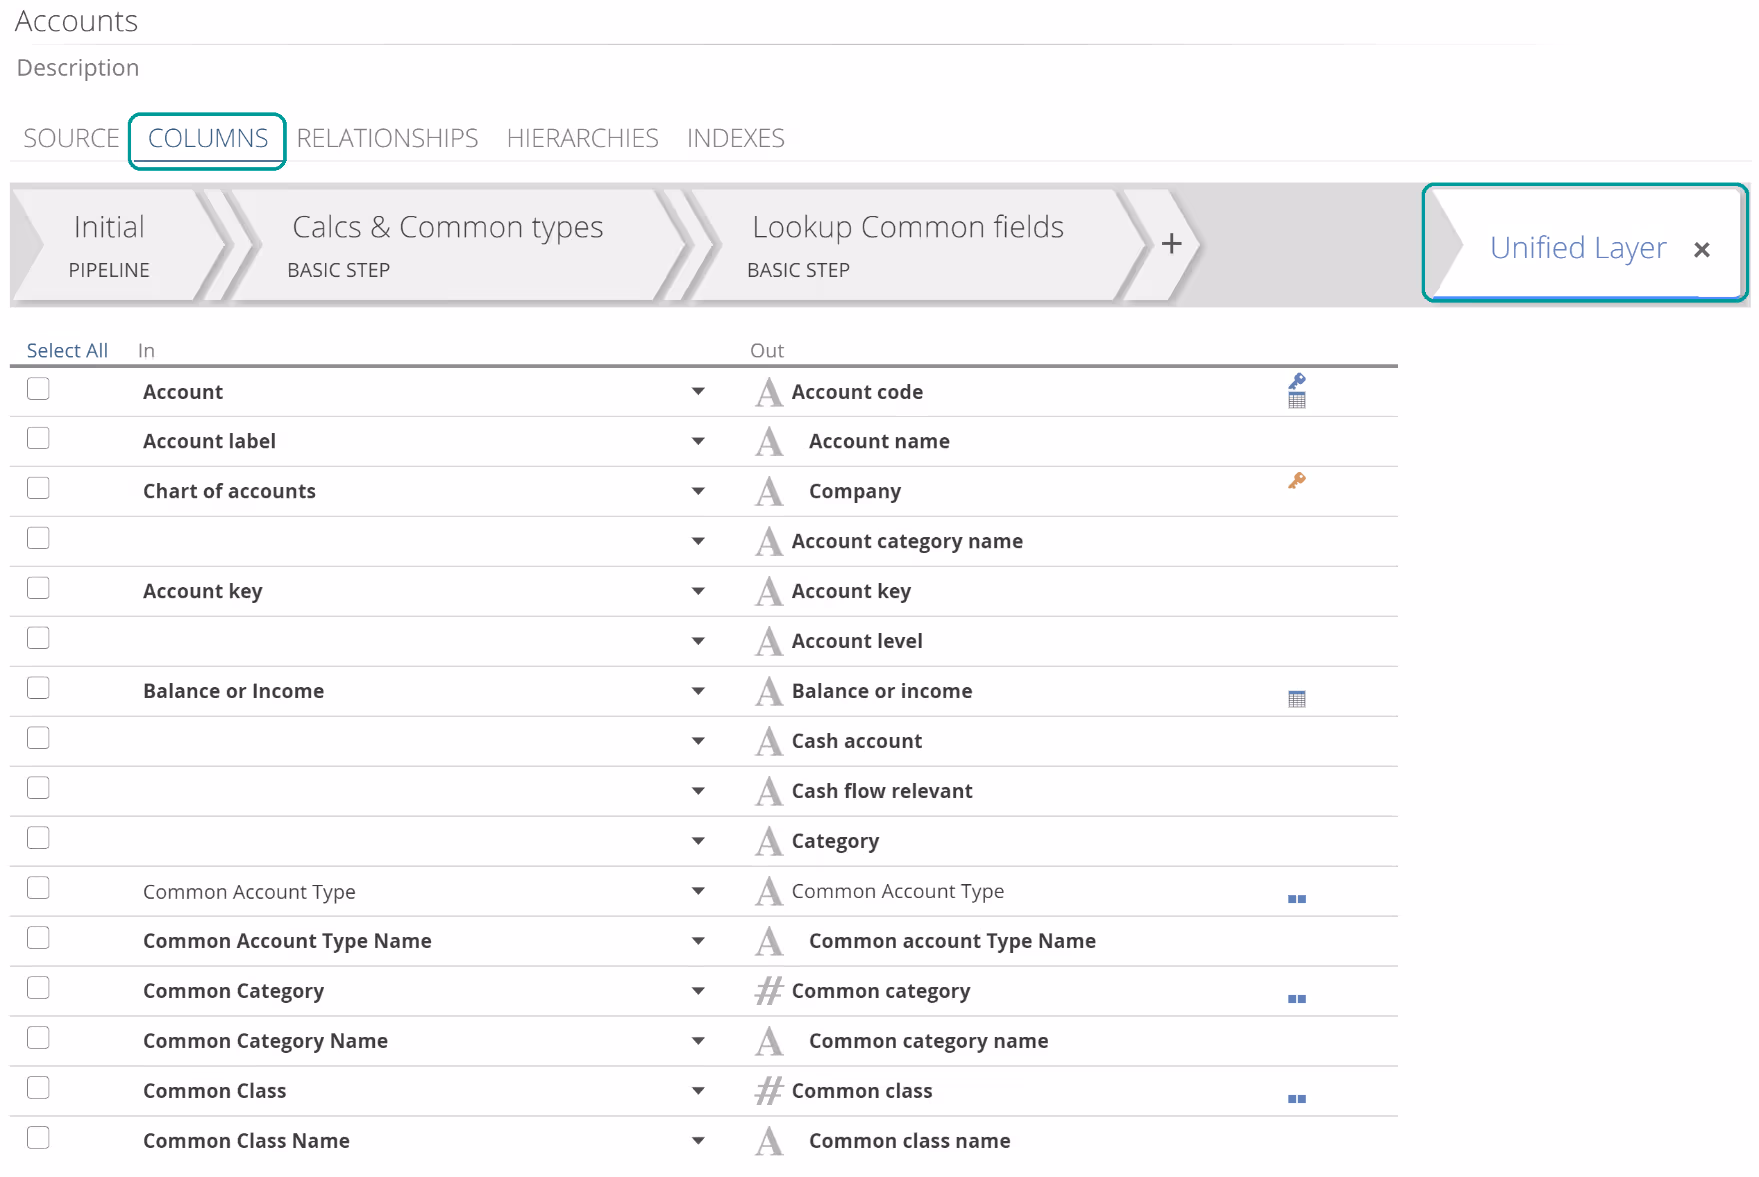Viewport: 1759px width, 1177px height.
Task: Click the blue squares icon for Common class
Action: (x=1297, y=1099)
